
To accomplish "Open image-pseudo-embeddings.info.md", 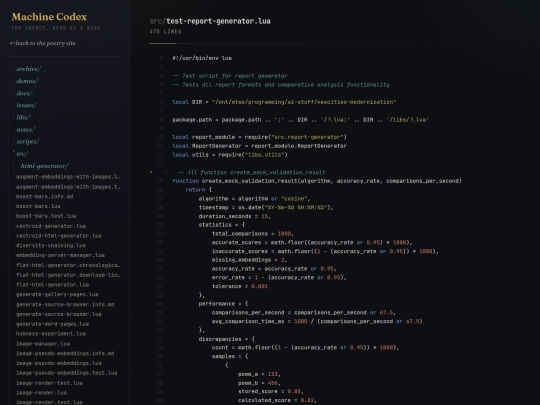I will pyautogui.click(x=65, y=353).
